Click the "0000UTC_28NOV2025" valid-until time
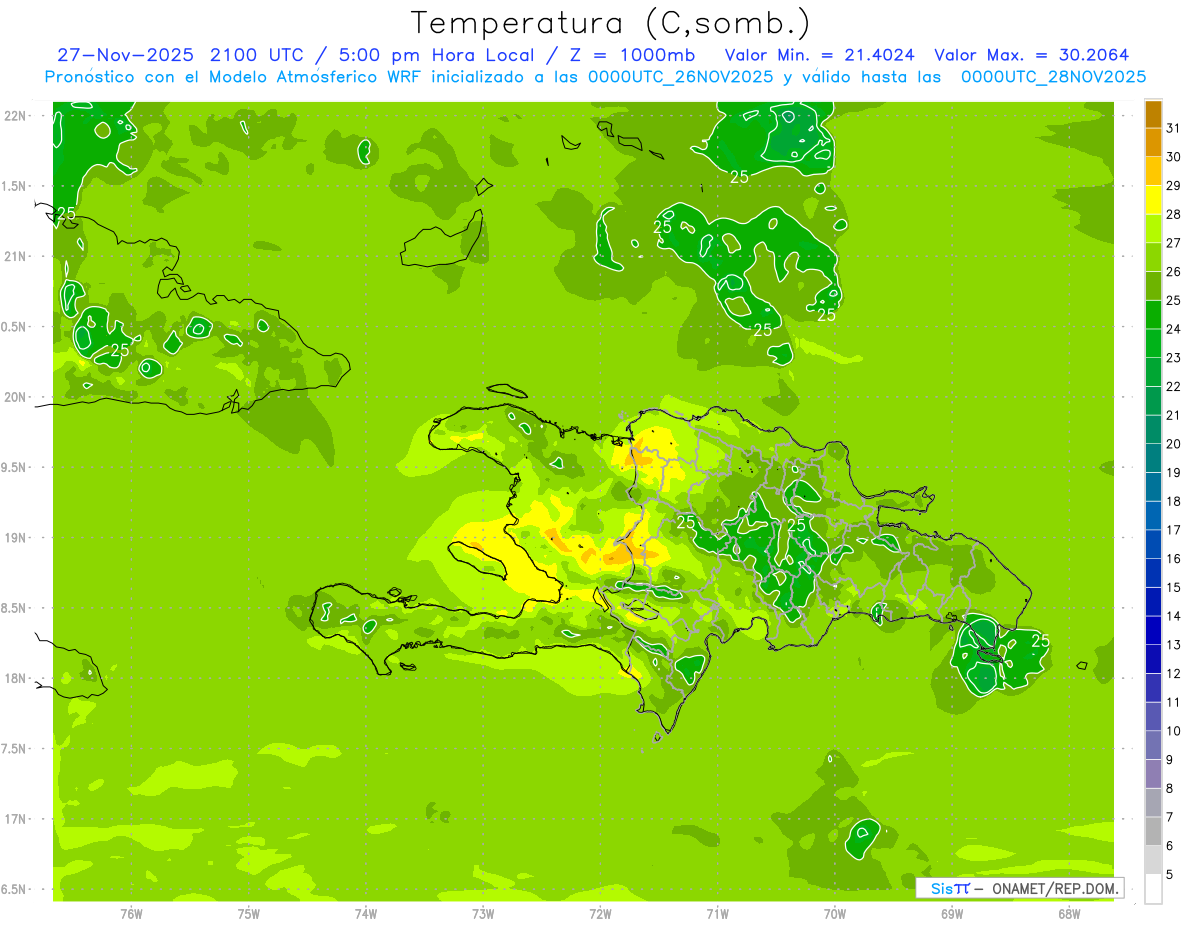Viewport: 1200px width, 927px height. click(x=1053, y=77)
